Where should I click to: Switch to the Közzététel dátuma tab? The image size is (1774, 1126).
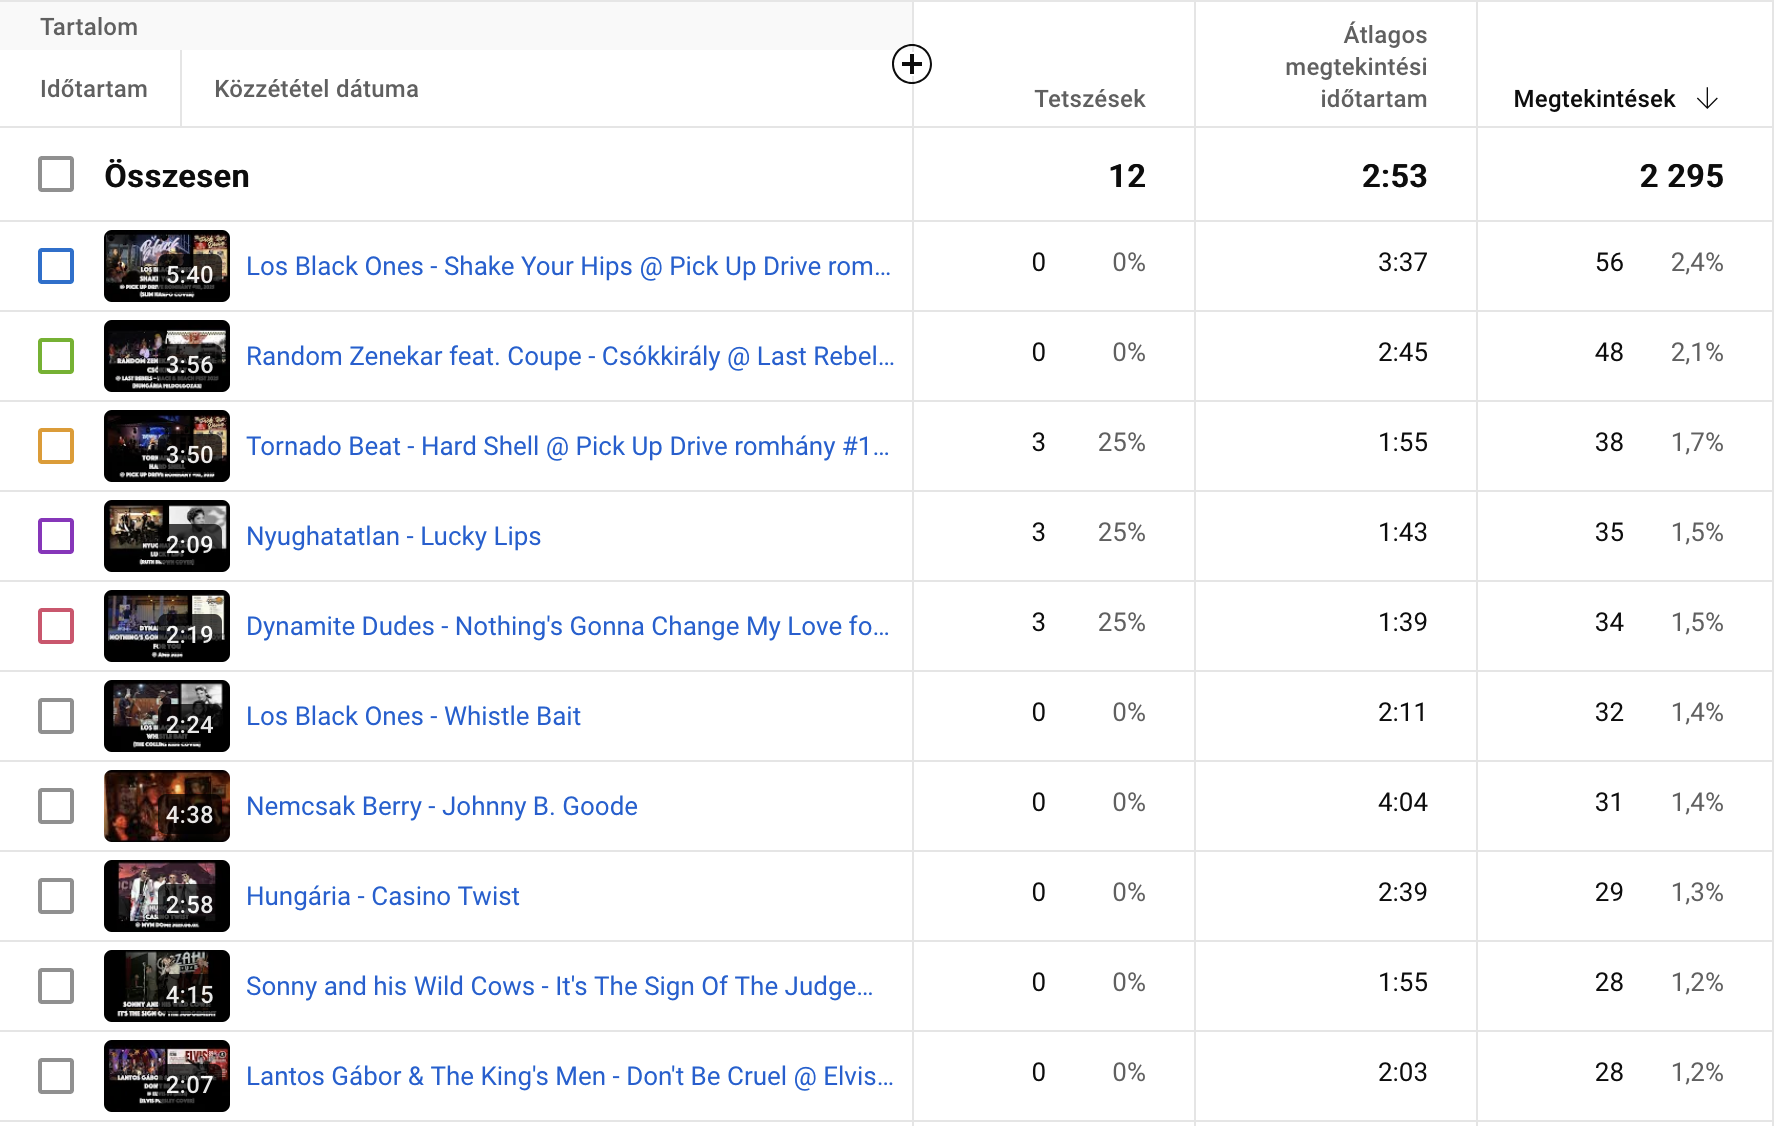coord(316,89)
